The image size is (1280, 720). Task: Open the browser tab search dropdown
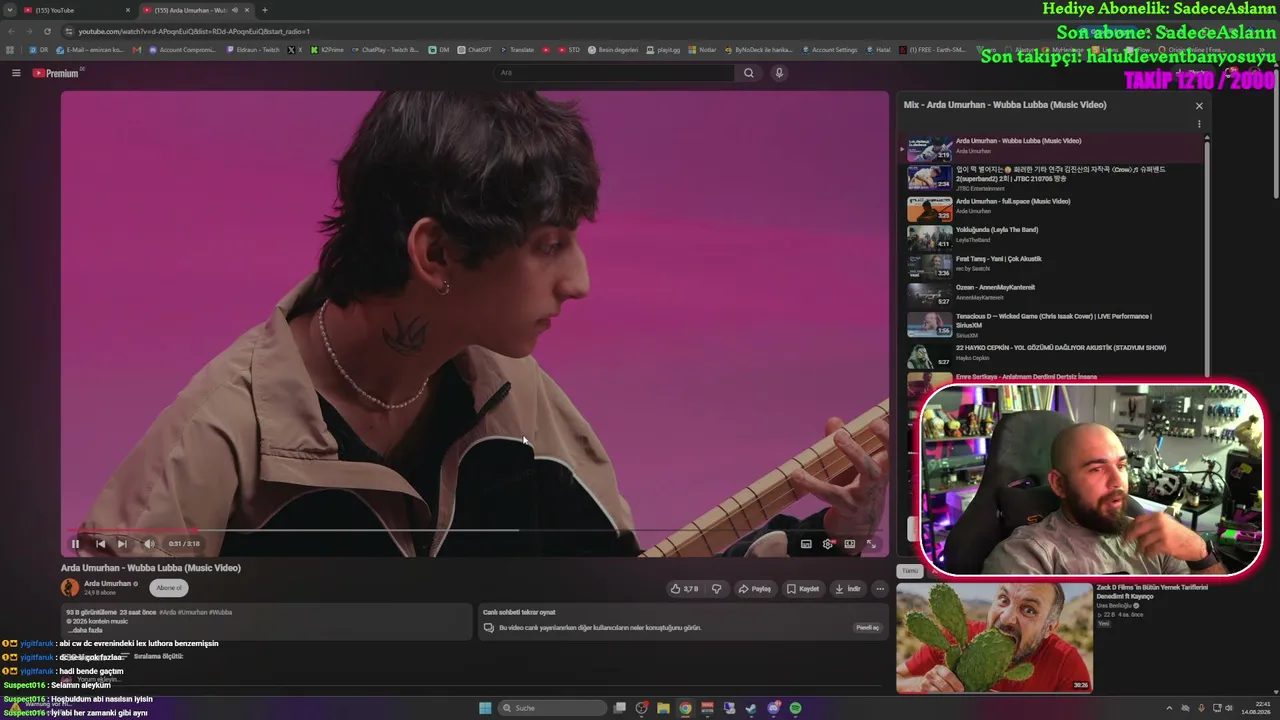[x=11, y=10]
